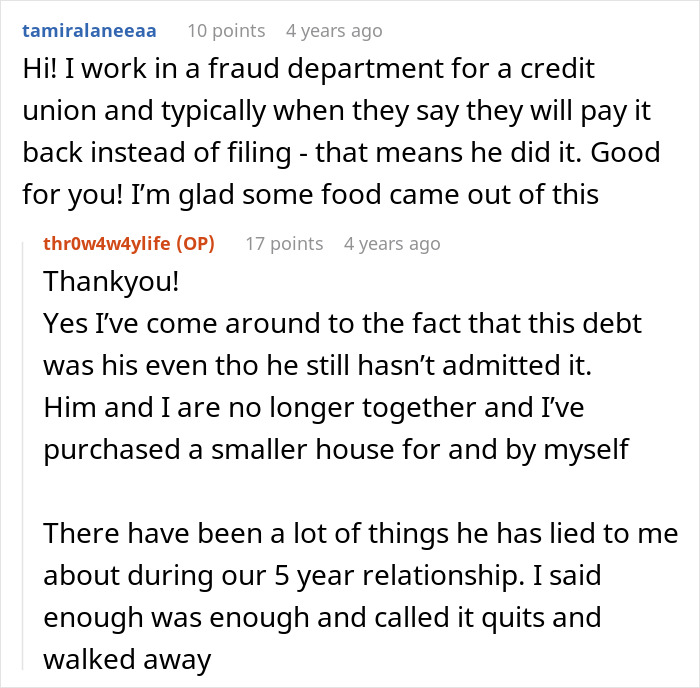700x688 pixels.
Task: Click the line "There have been a lot of things"
Action: click(361, 533)
